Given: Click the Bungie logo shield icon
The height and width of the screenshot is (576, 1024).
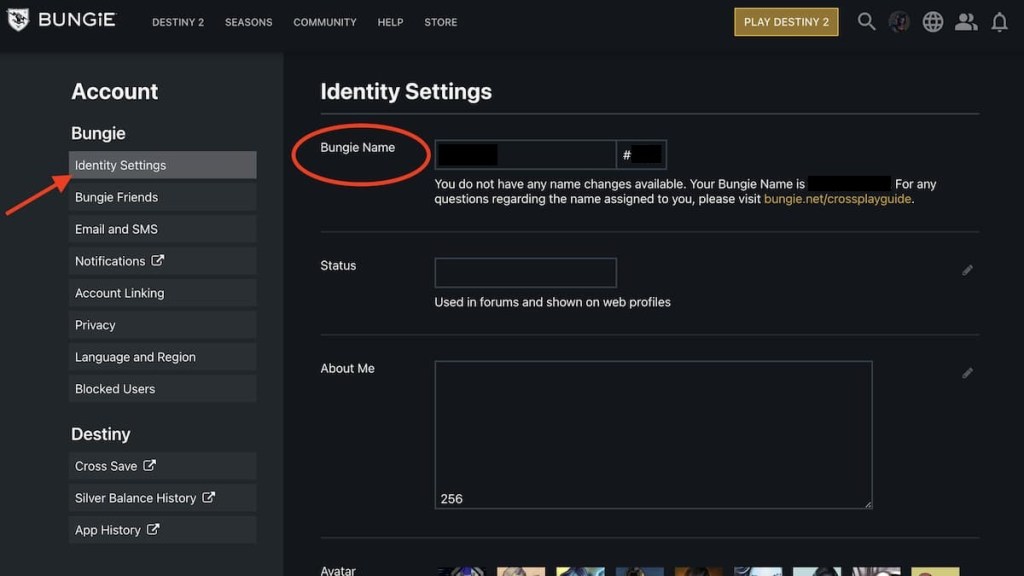Looking at the screenshot, I should tap(18, 20).
